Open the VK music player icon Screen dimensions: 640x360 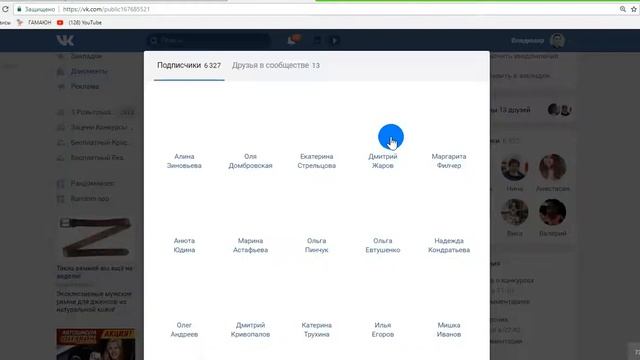coord(317,40)
